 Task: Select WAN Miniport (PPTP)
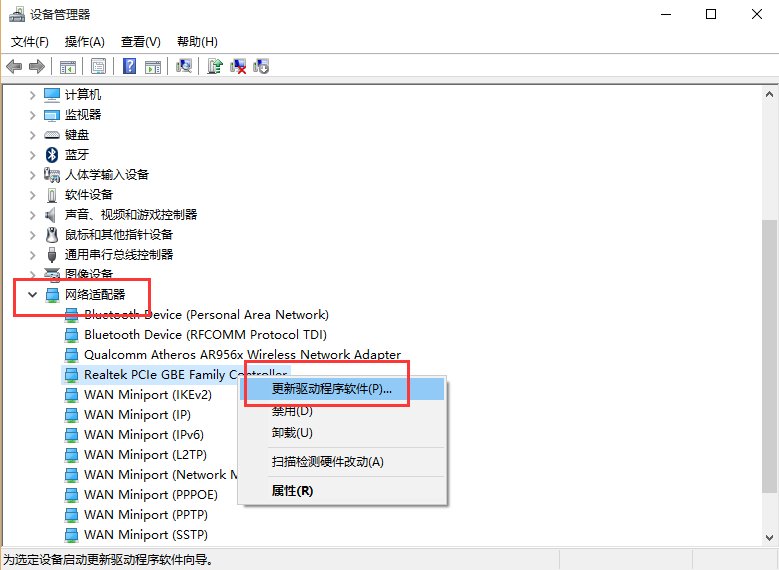coord(146,515)
